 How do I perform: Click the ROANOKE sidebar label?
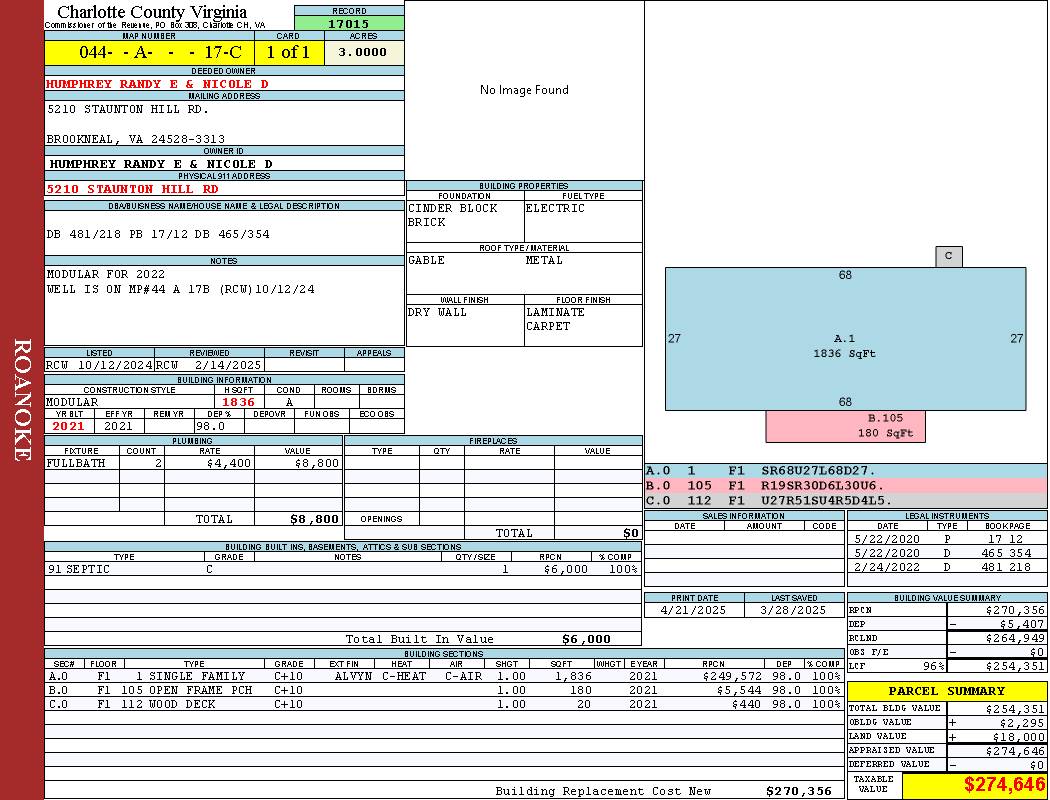click(22, 400)
